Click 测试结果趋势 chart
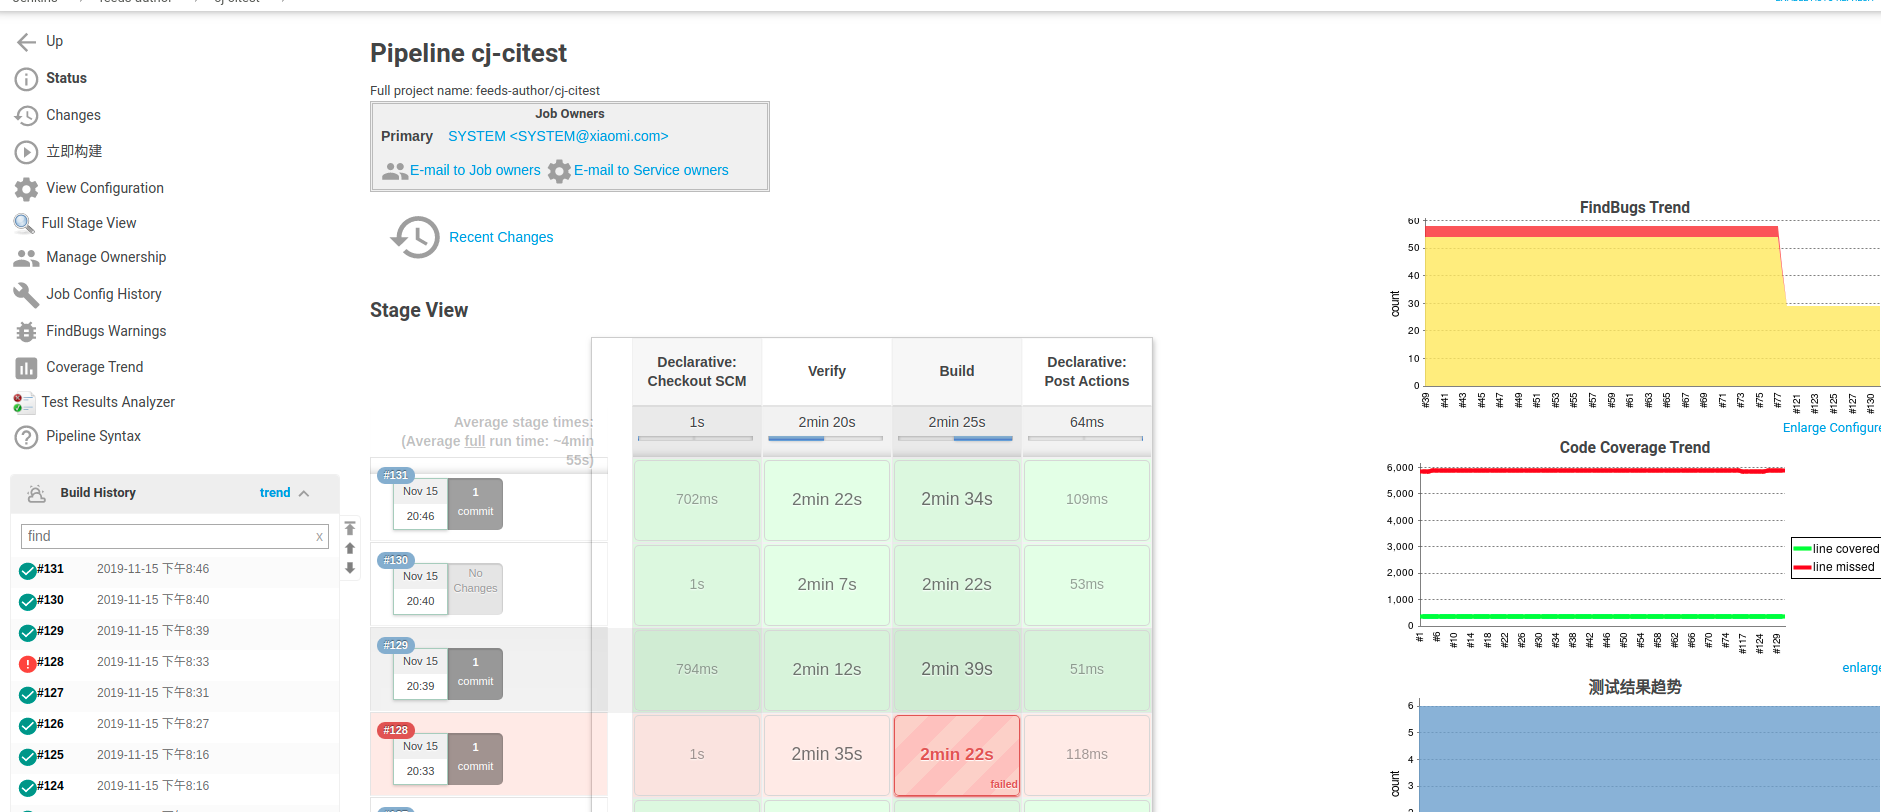 point(1635,755)
